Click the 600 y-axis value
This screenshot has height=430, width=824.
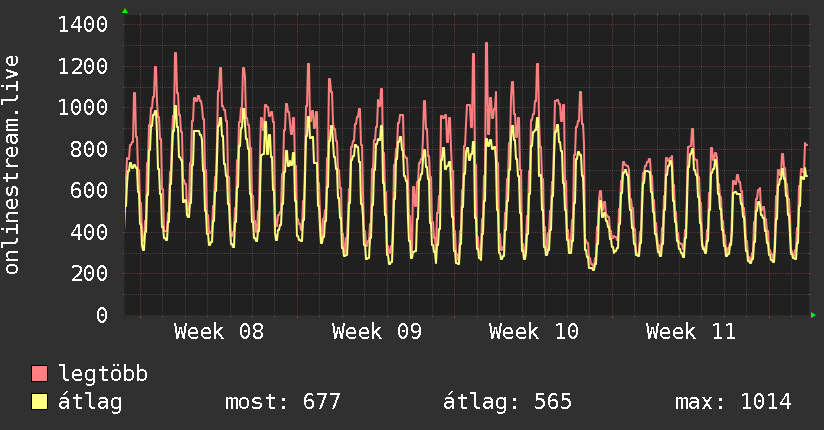[89, 190]
